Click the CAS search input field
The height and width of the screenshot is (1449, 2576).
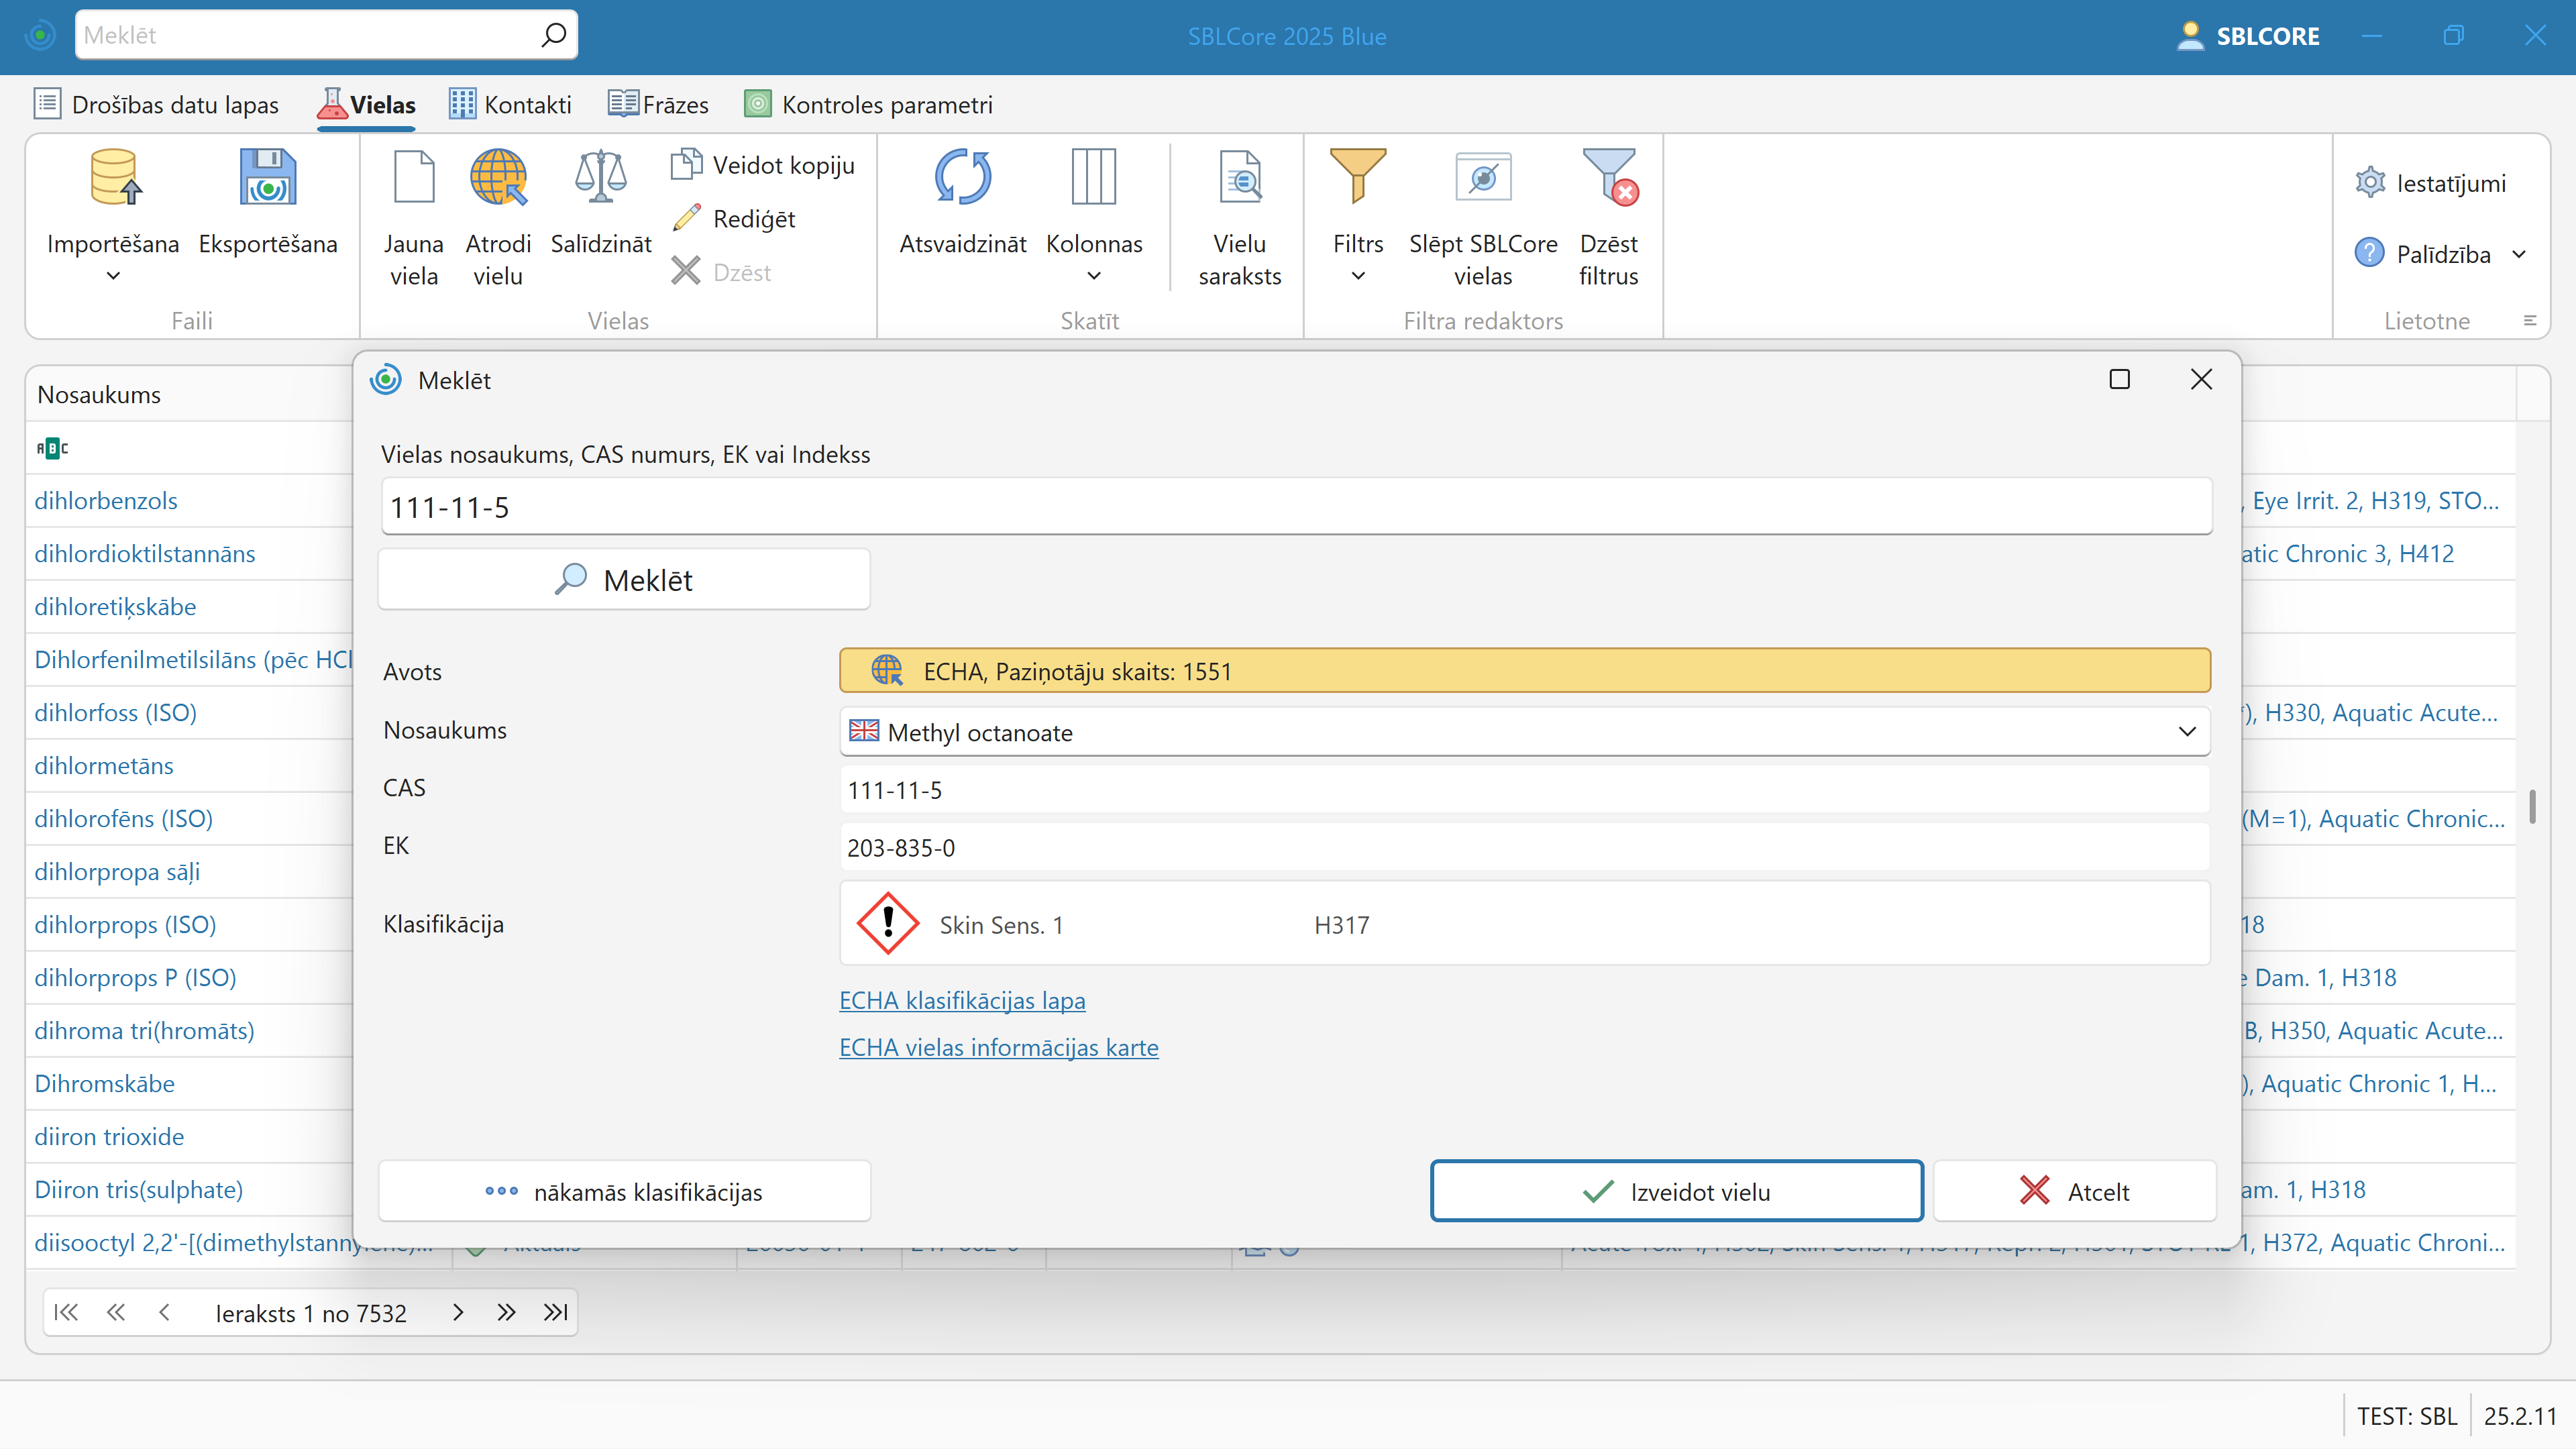(x=1295, y=507)
